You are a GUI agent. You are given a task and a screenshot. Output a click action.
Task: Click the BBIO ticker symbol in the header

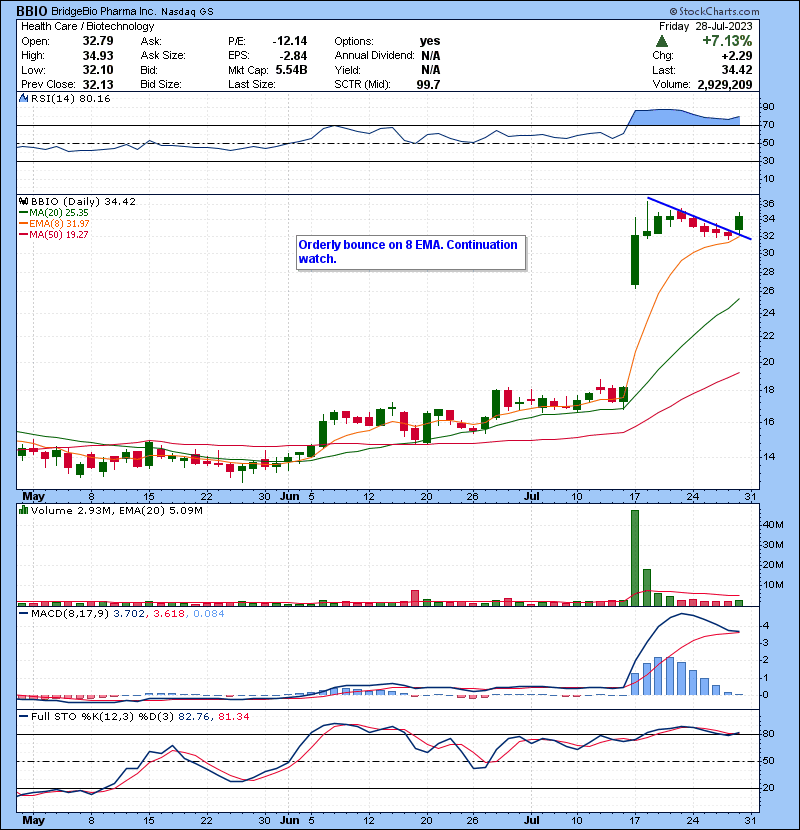[x=32, y=11]
